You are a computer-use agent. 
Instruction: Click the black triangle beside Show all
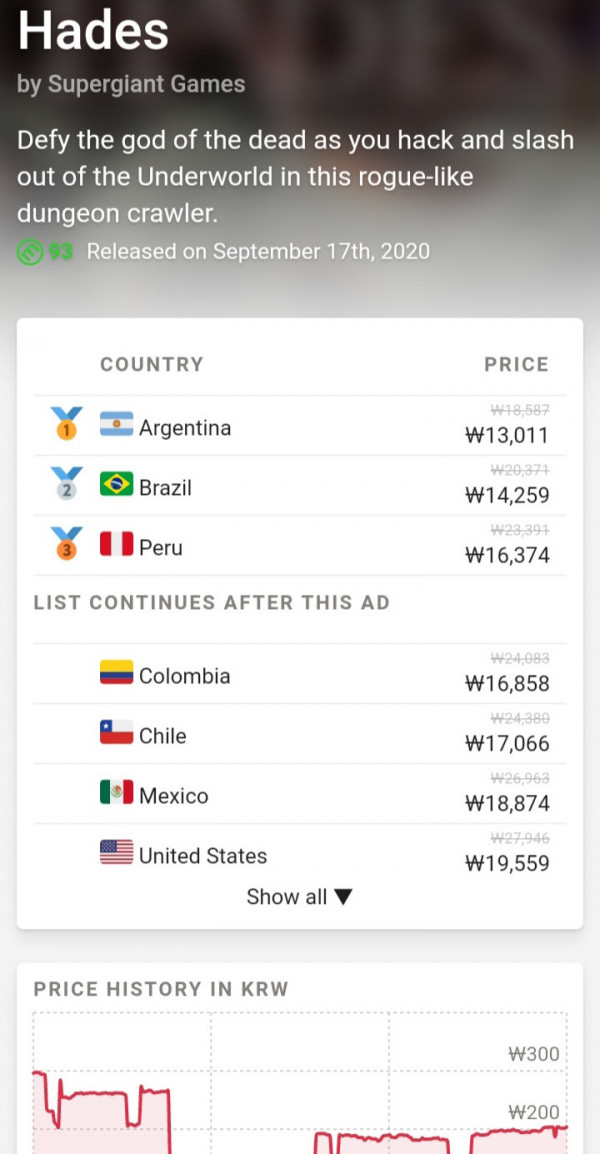[x=344, y=897]
